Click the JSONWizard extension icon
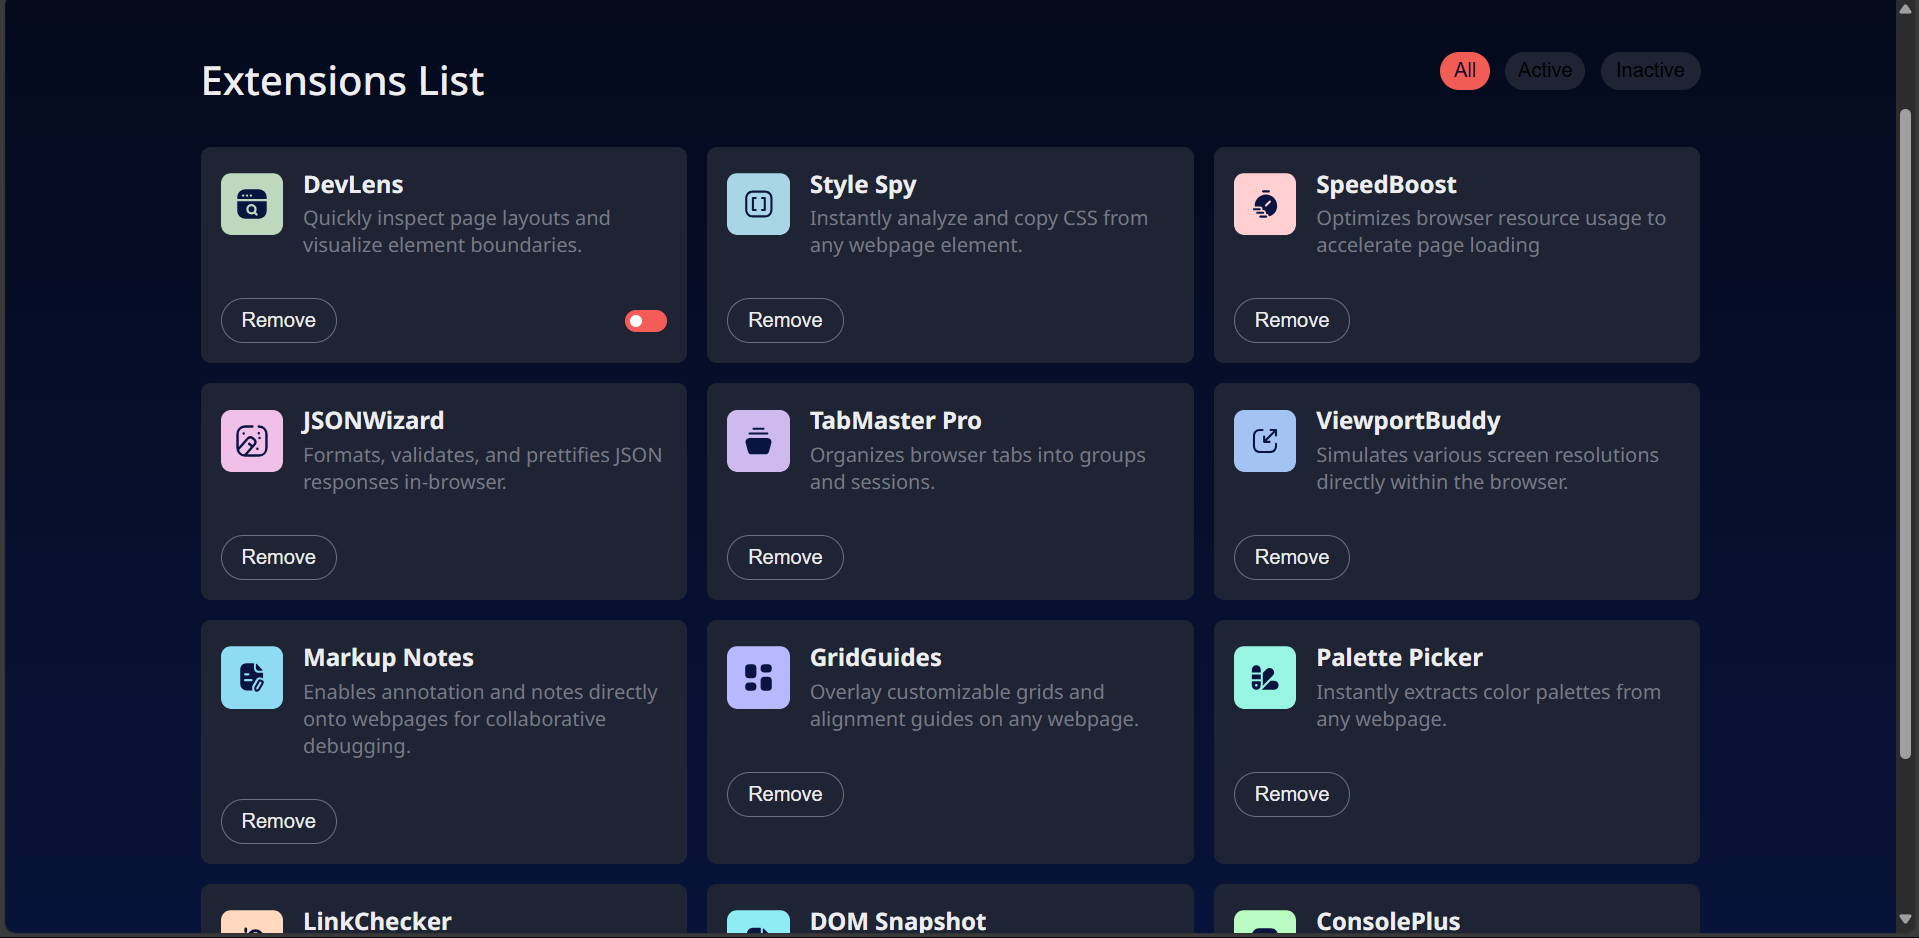 point(252,441)
